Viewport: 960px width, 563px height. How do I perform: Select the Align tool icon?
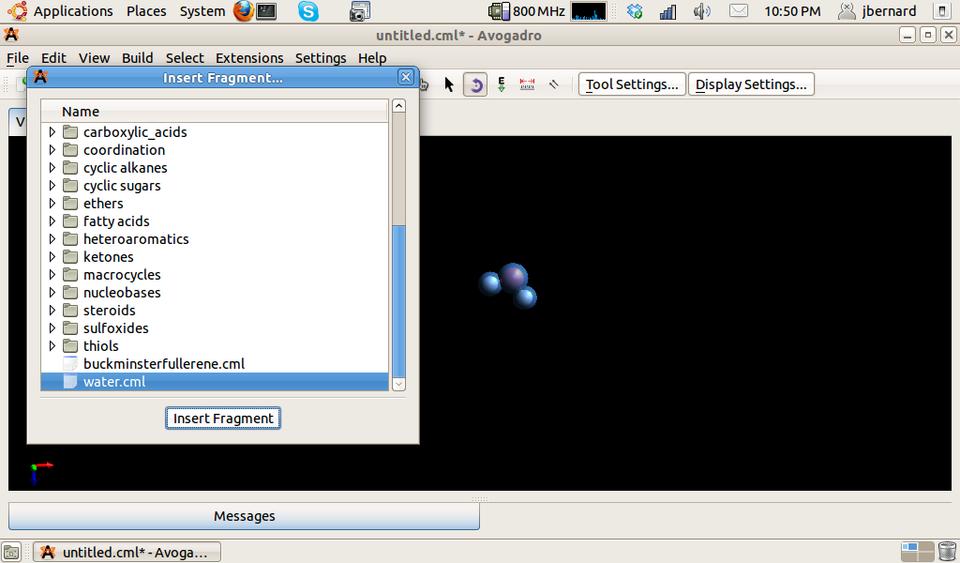pyautogui.click(x=553, y=85)
